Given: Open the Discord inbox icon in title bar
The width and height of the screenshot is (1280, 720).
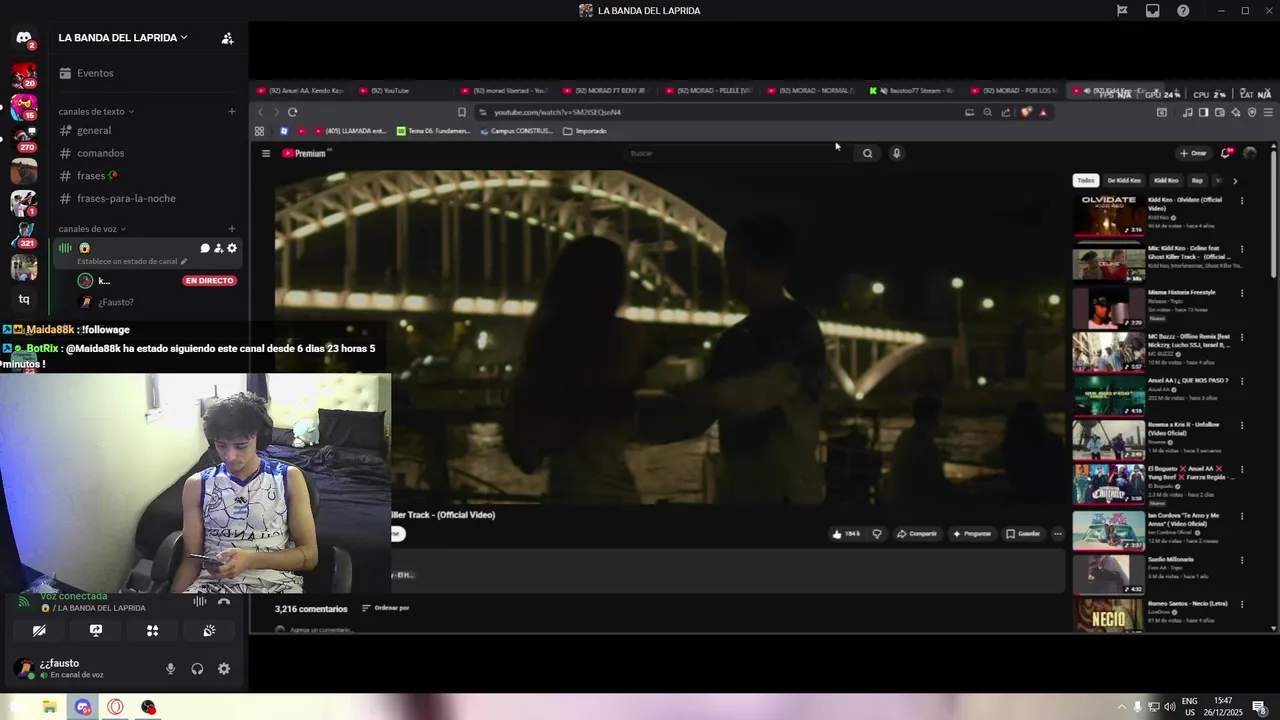Looking at the screenshot, I should coord(1153,11).
